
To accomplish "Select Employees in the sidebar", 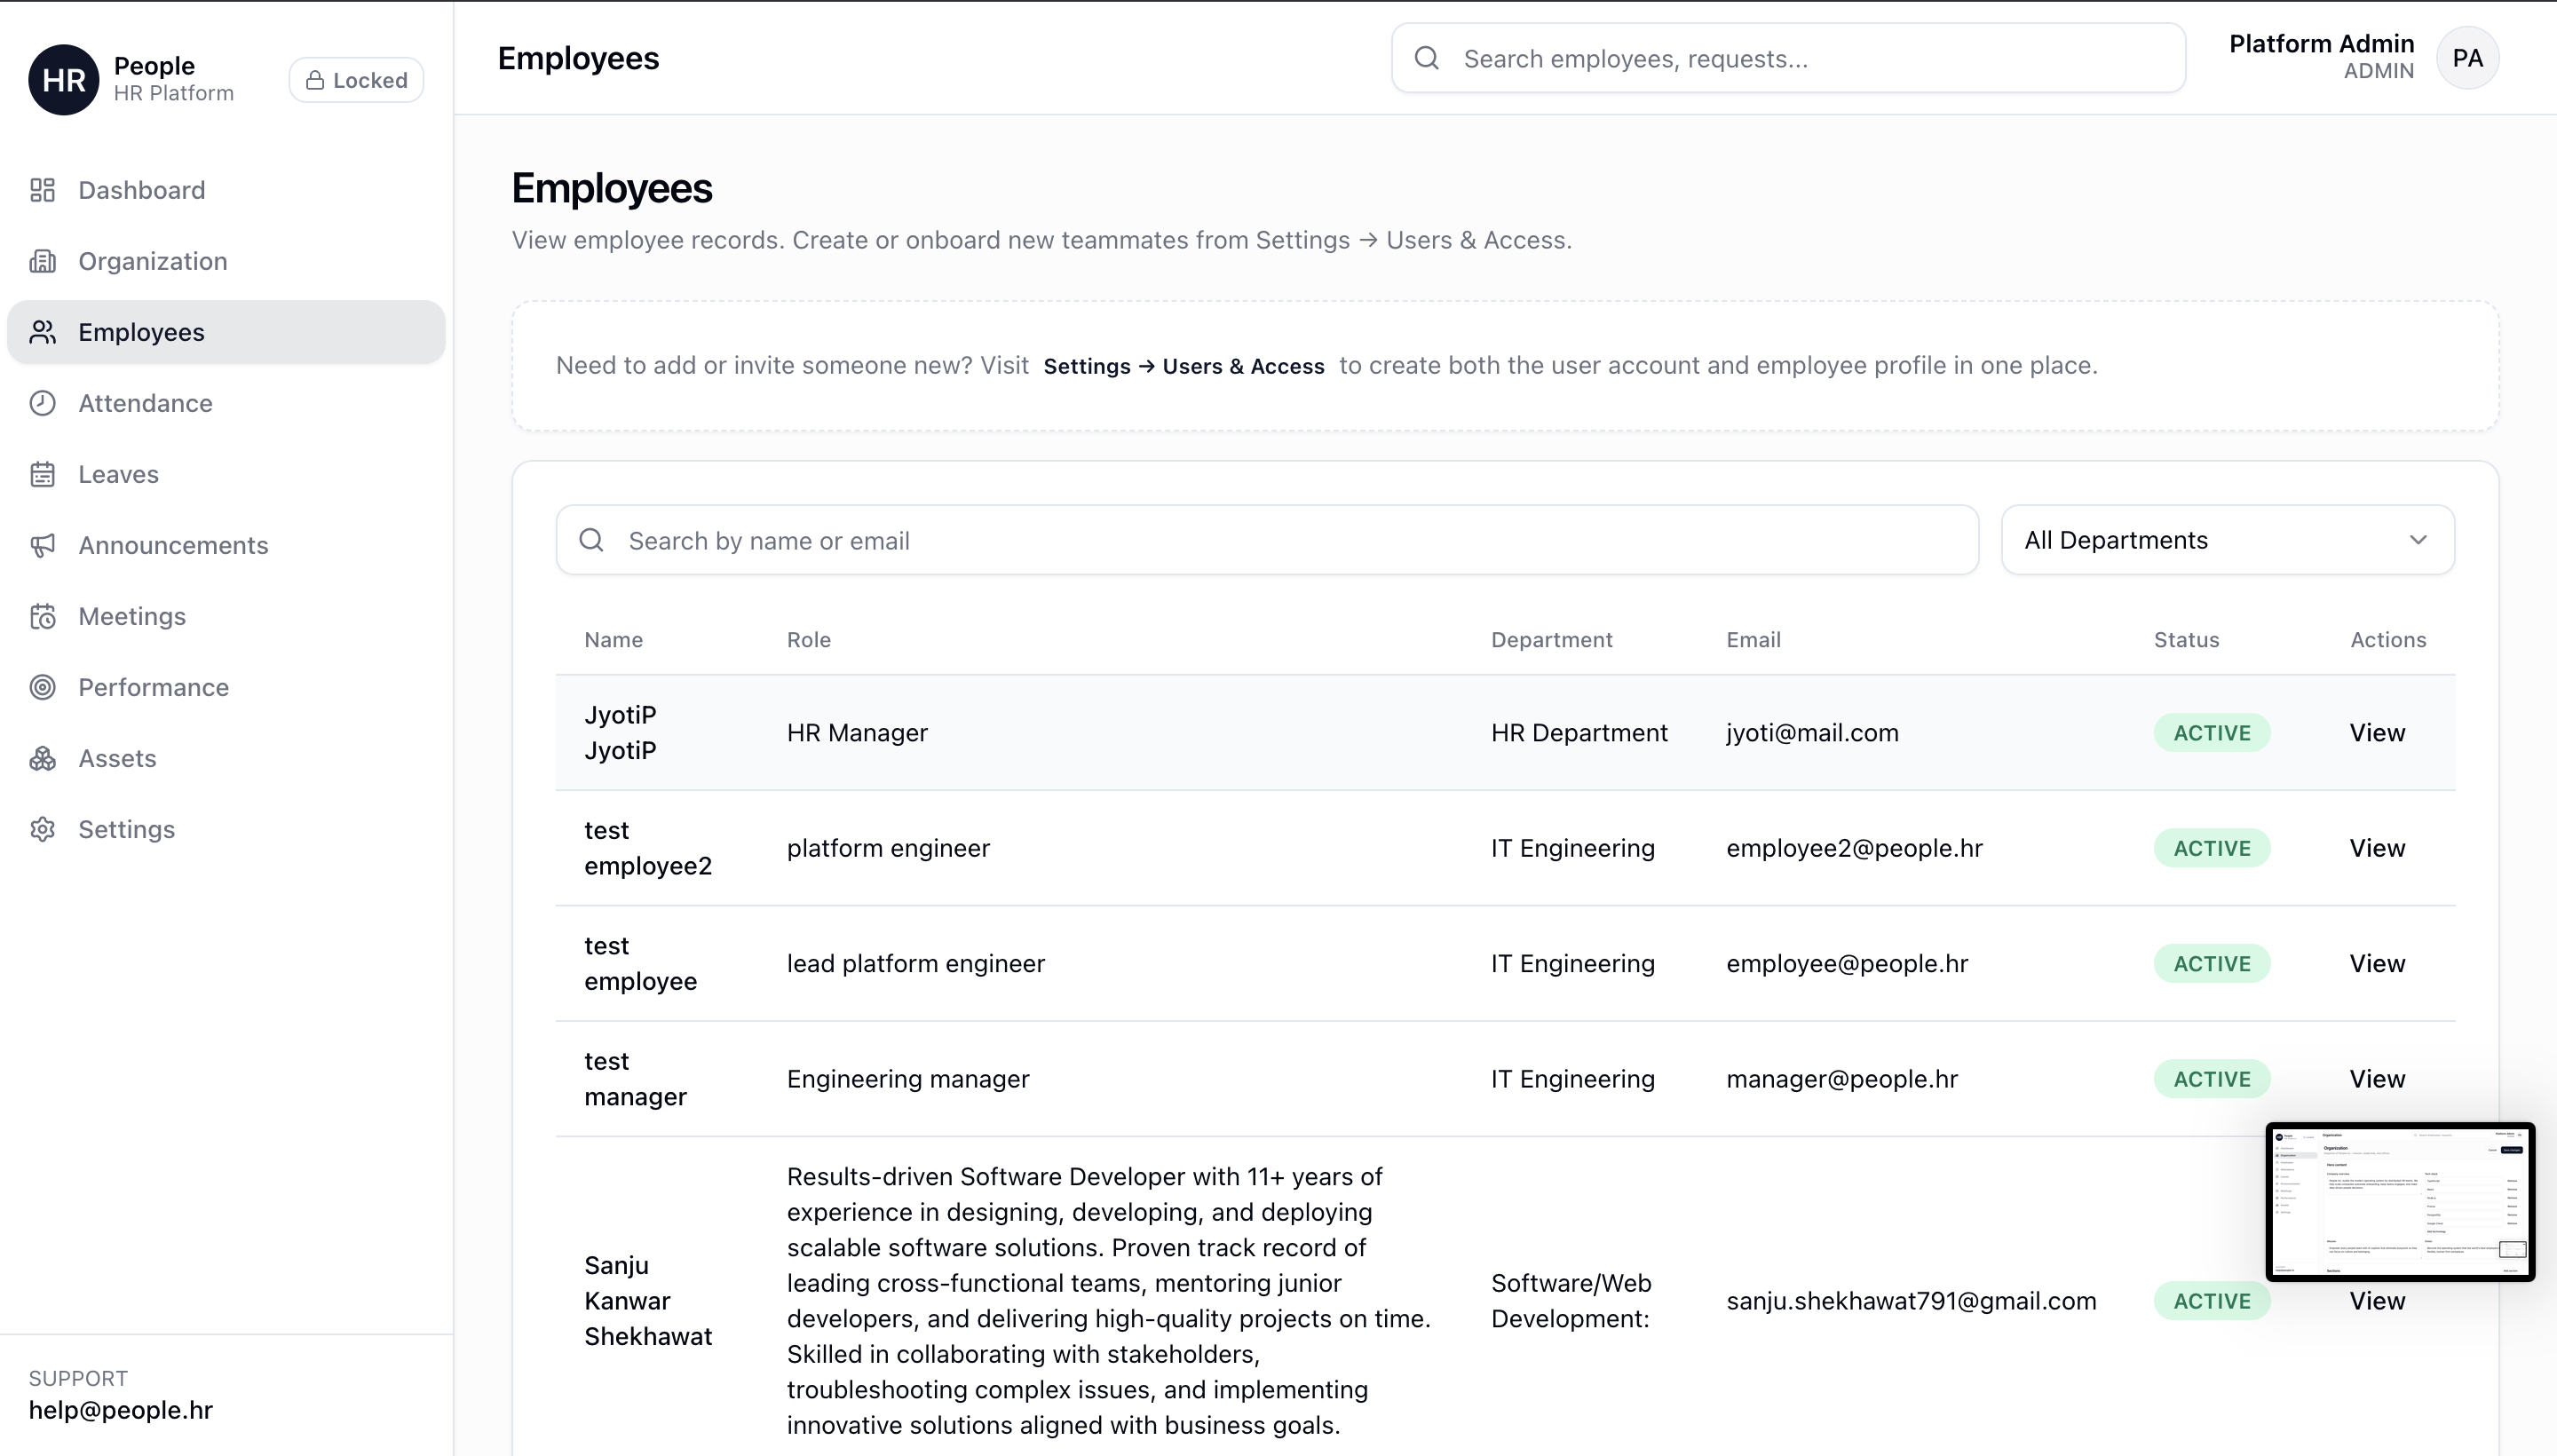I will pos(141,332).
